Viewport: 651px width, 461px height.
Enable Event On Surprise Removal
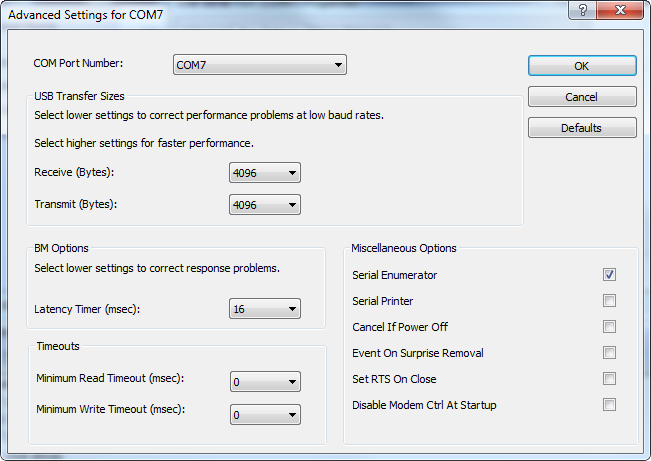609,352
